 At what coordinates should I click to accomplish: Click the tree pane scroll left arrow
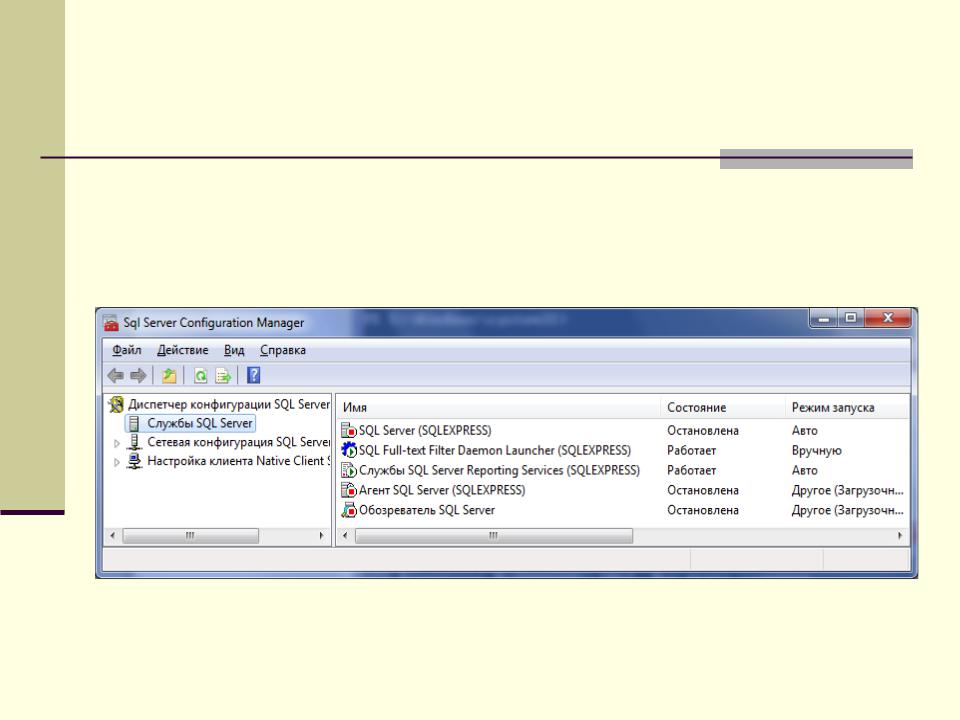[x=113, y=536]
